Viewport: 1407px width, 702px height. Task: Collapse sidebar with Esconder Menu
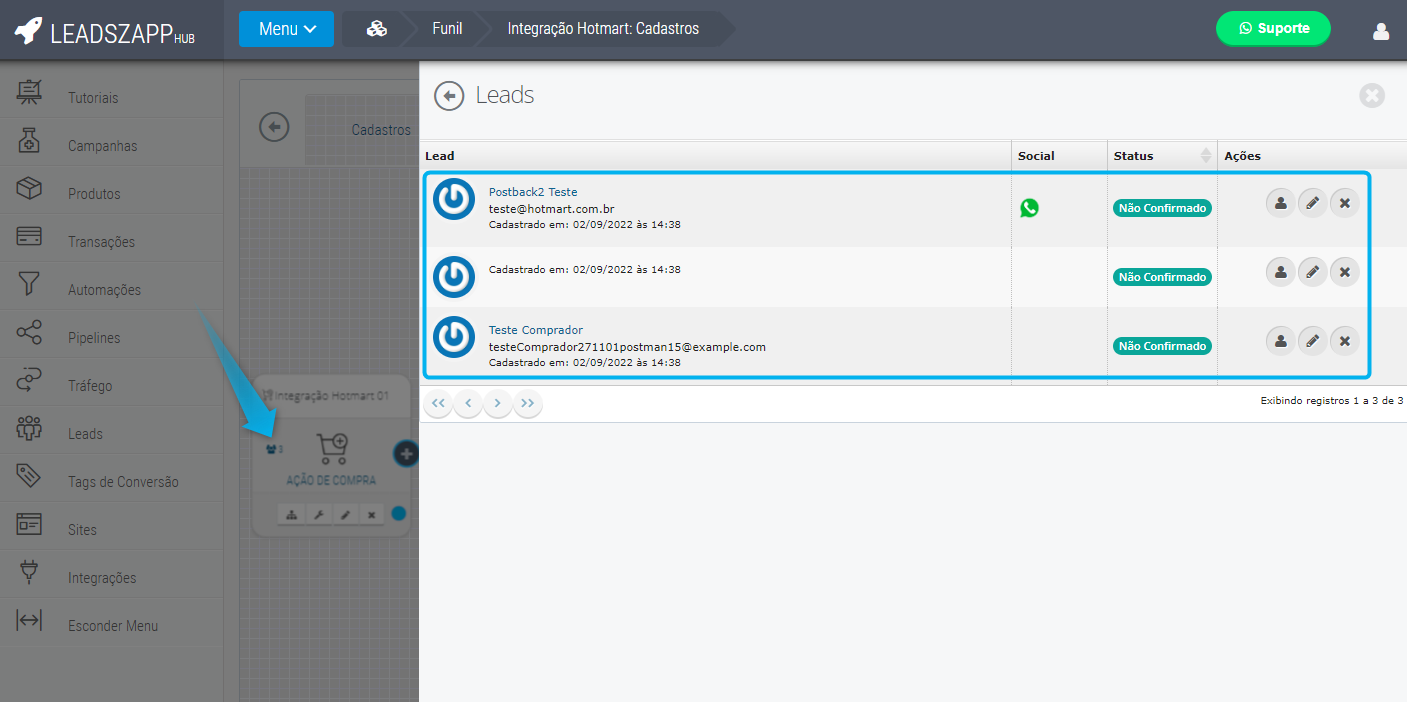click(x=112, y=626)
